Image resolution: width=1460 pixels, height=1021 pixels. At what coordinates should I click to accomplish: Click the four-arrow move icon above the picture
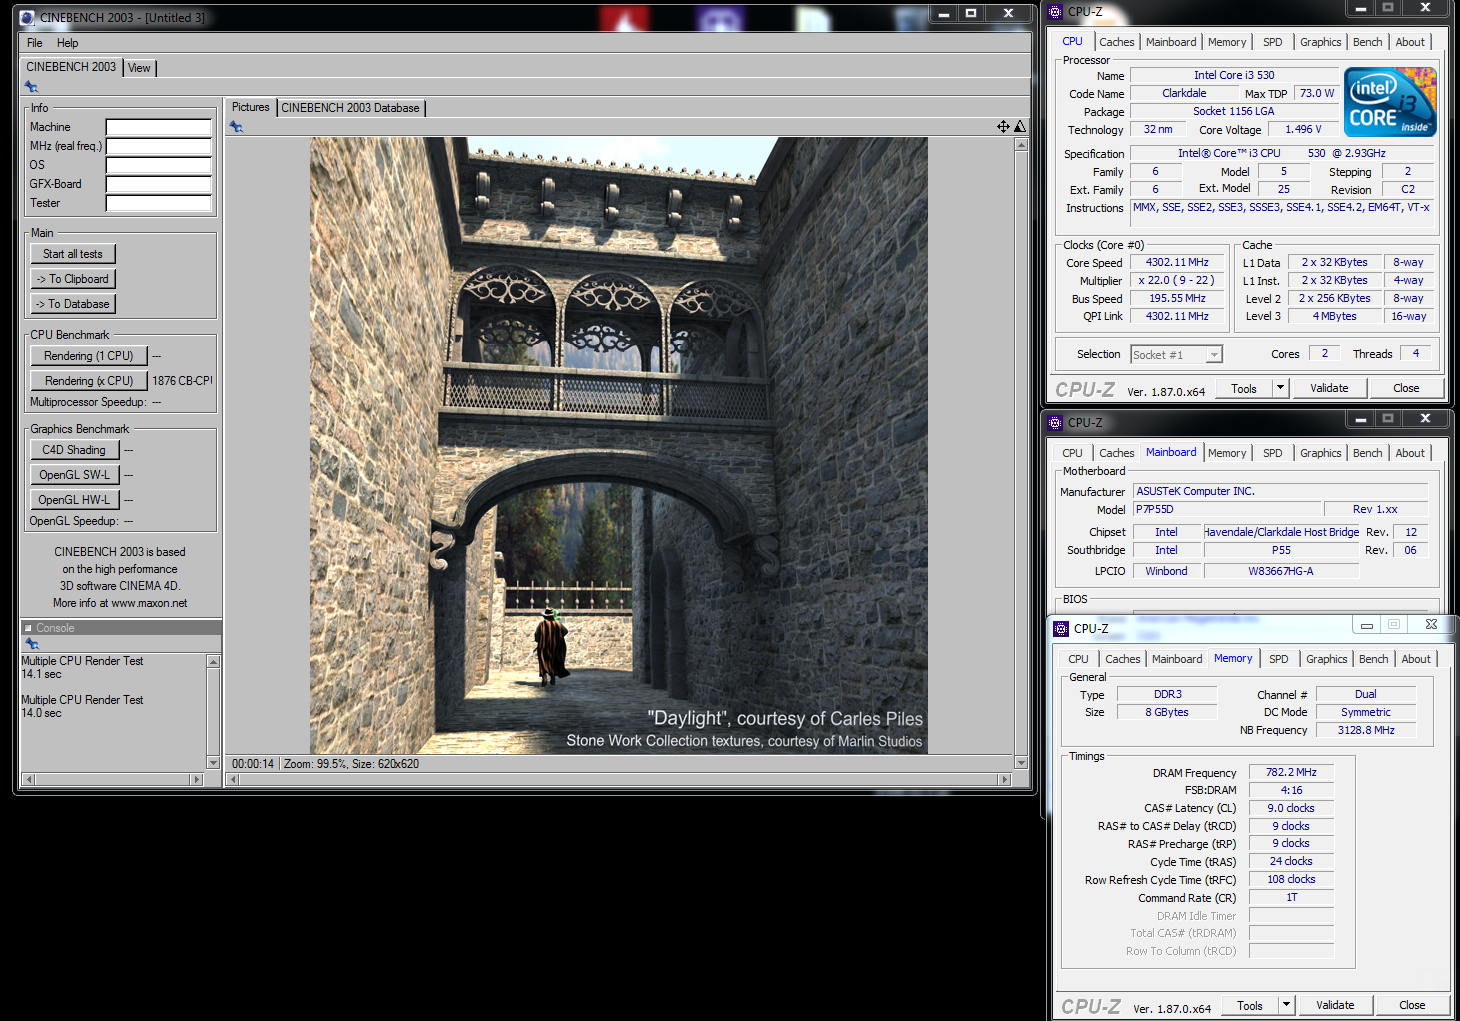click(x=1003, y=126)
